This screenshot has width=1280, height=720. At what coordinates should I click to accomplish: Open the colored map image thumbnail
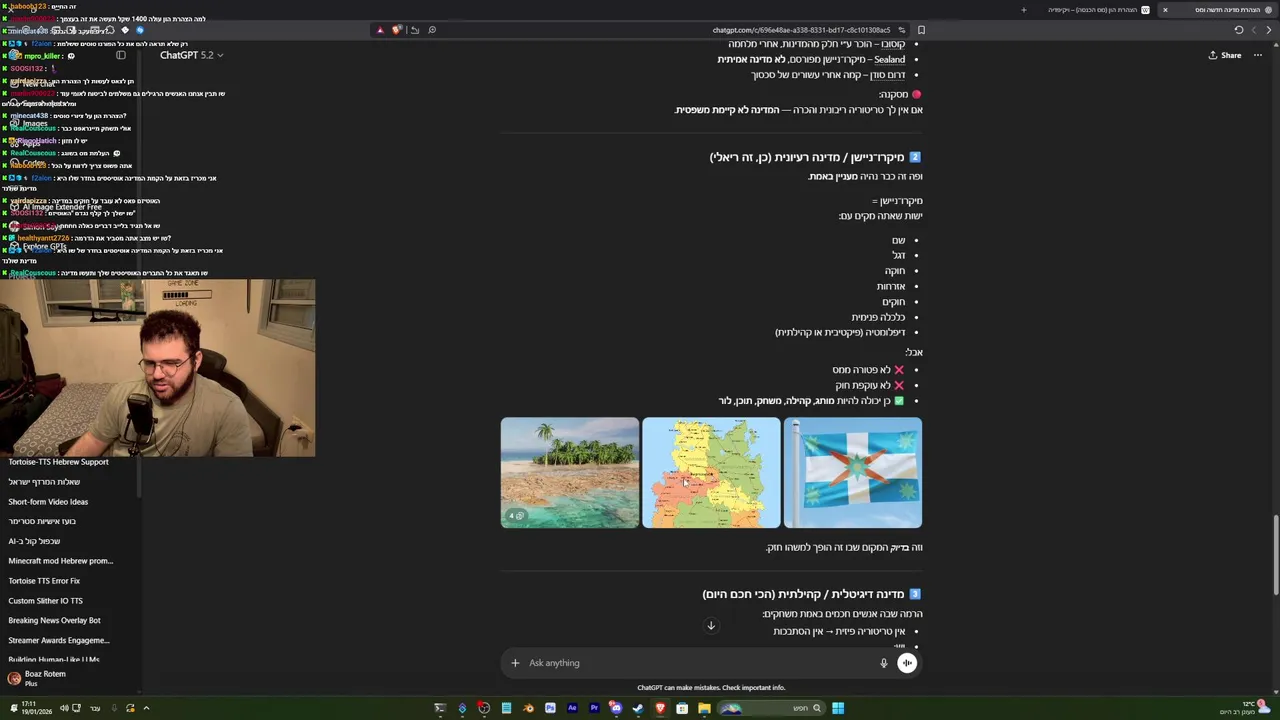[x=711, y=472]
